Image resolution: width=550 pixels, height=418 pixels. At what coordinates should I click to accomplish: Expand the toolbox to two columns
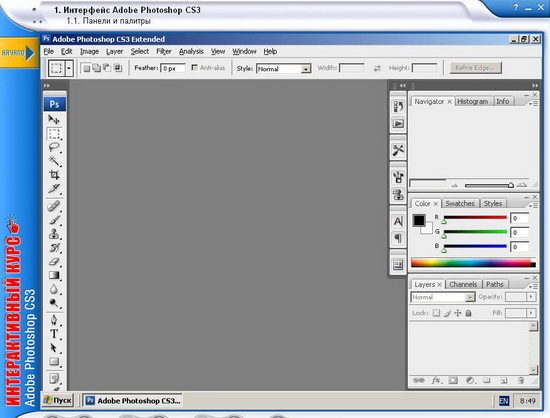tap(47, 85)
